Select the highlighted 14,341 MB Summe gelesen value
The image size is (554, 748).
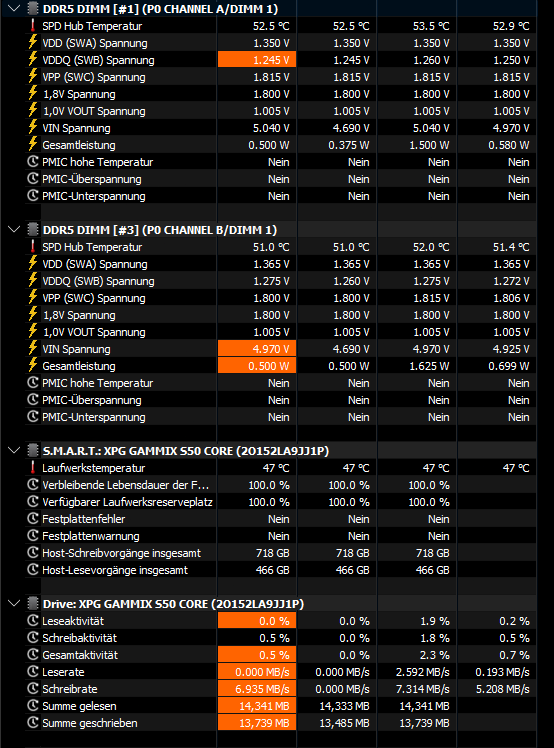(257, 706)
